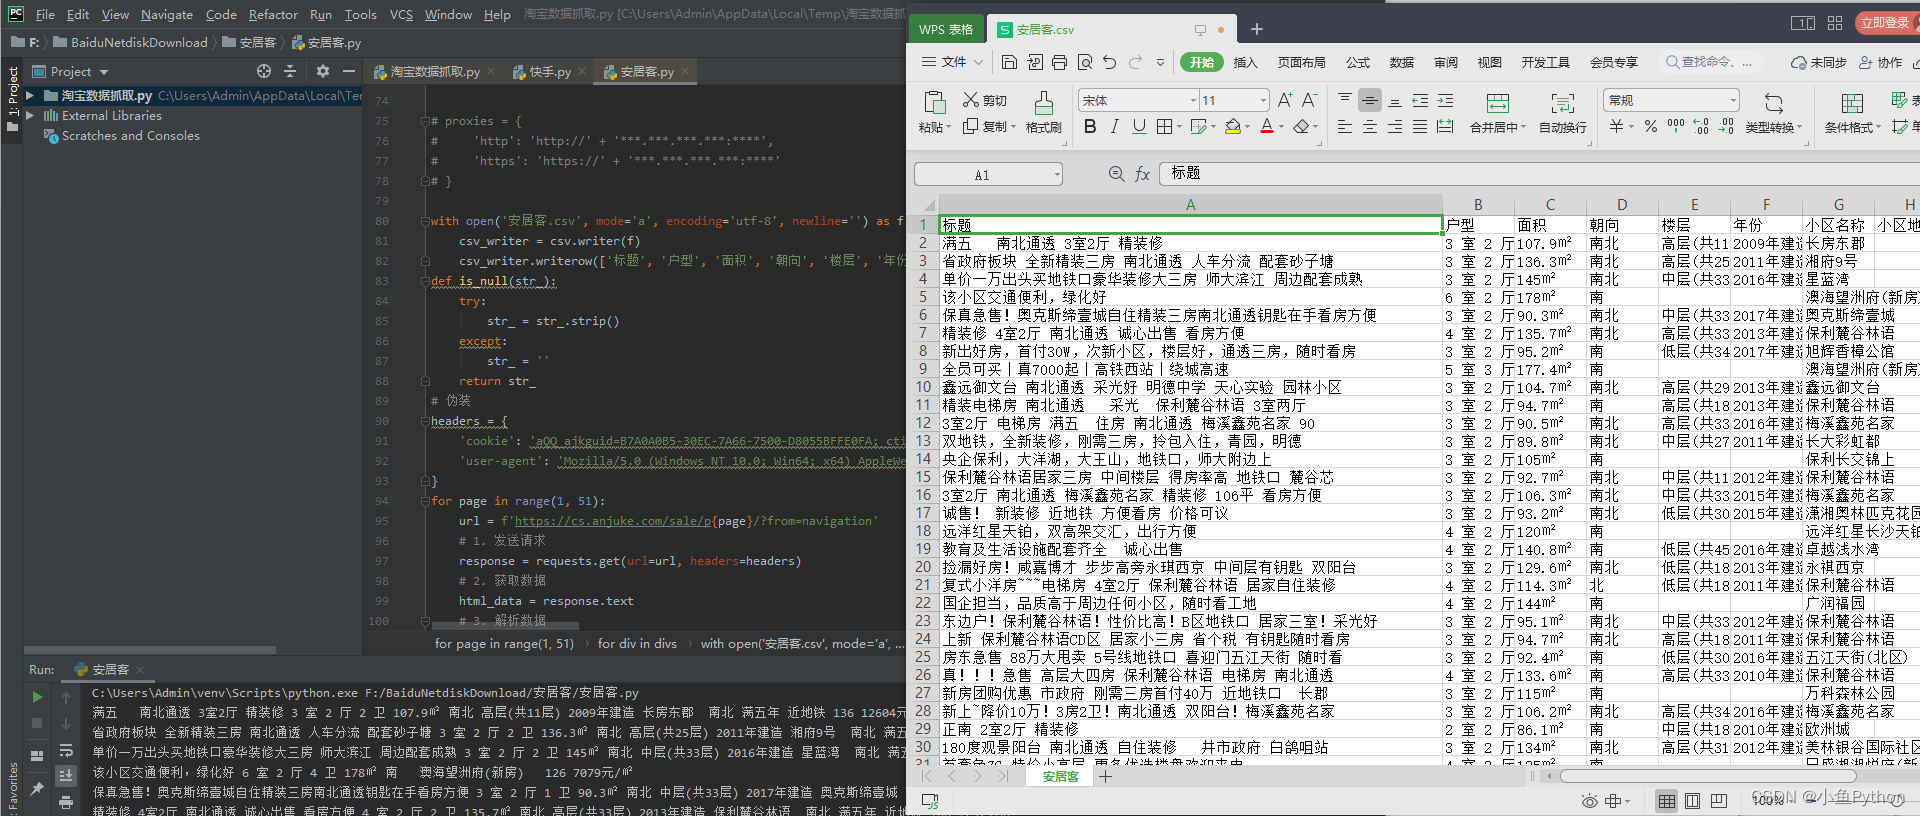The height and width of the screenshot is (816, 1920).
Task: Click the formula bar input showing 标题
Action: [1540, 174]
